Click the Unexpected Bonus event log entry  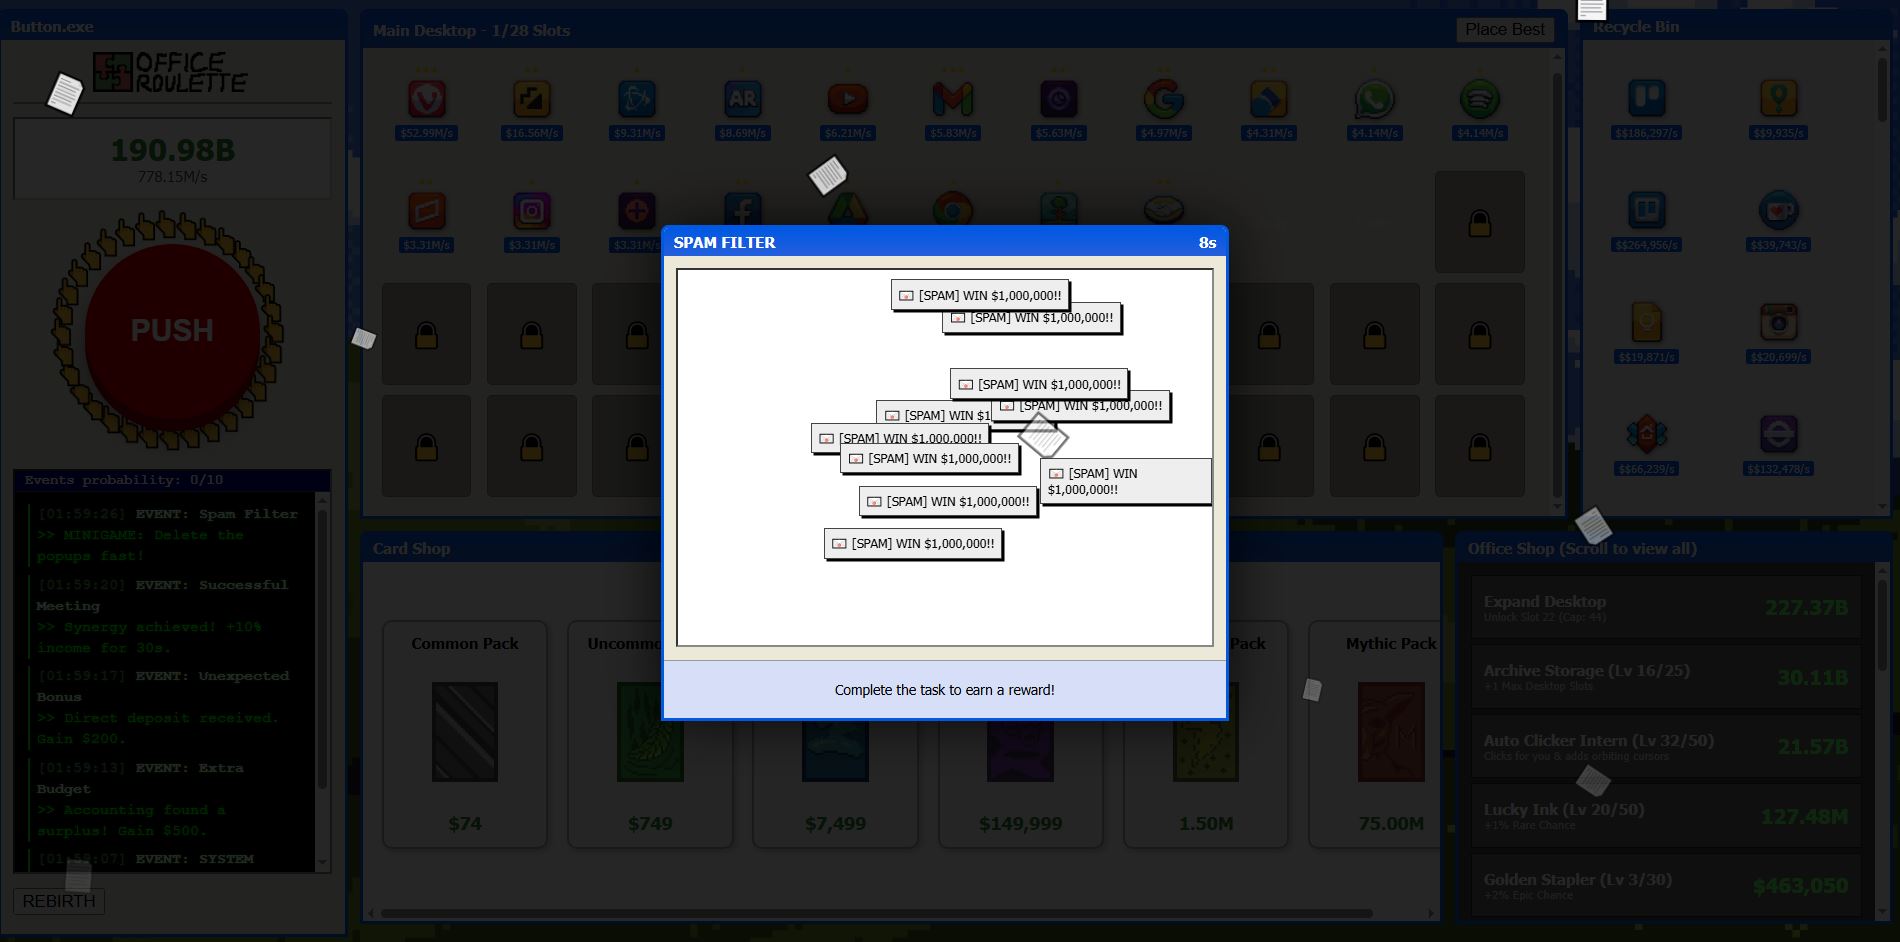pyautogui.click(x=167, y=707)
